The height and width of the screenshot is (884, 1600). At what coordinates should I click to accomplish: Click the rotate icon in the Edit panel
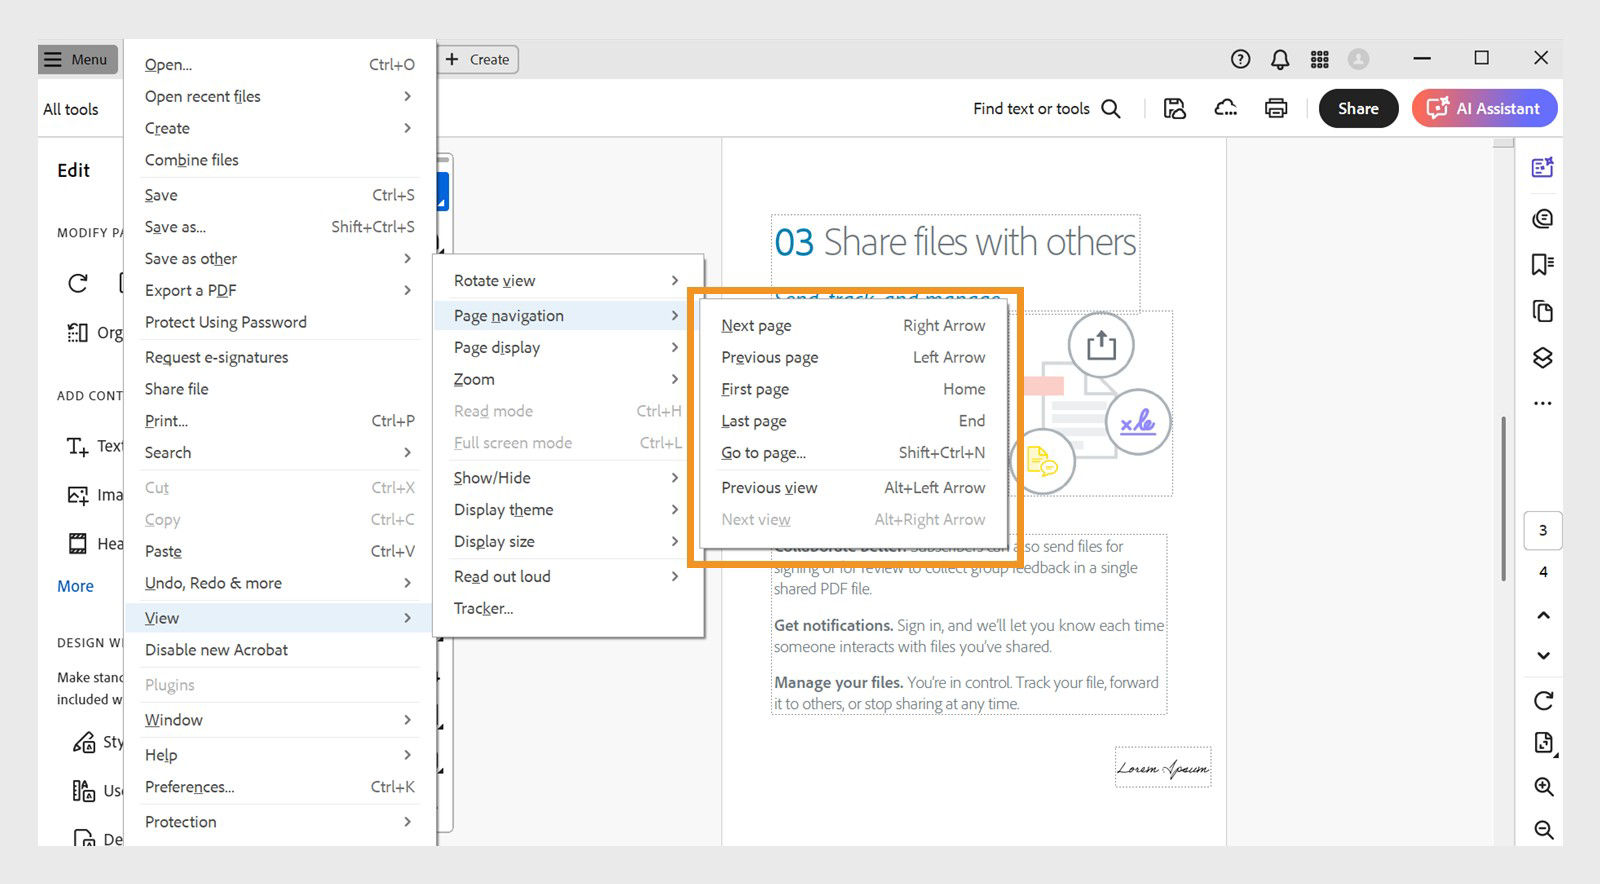(78, 283)
